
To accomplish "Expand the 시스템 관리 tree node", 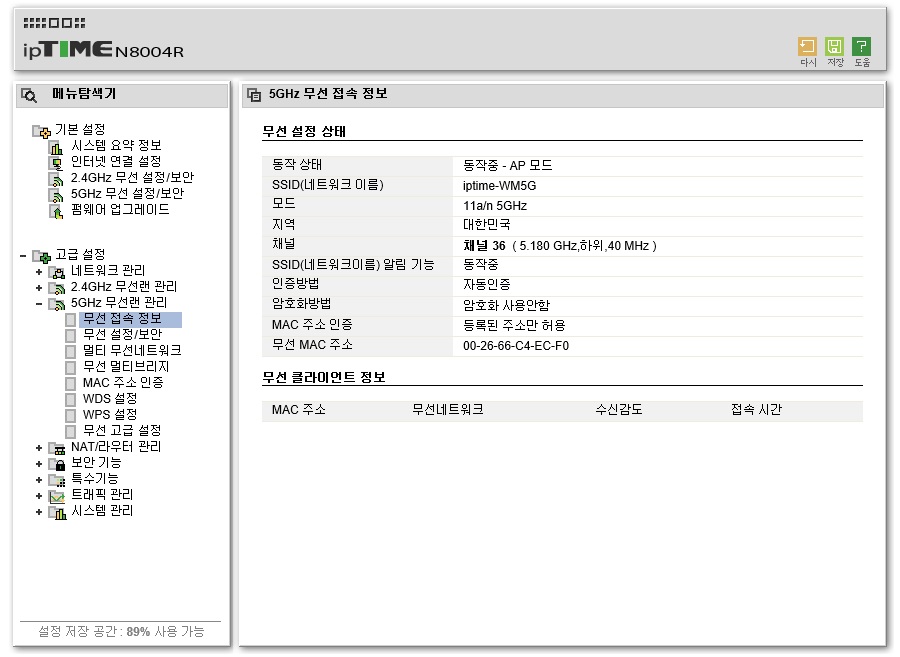I will pyautogui.click(x=39, y=512).
